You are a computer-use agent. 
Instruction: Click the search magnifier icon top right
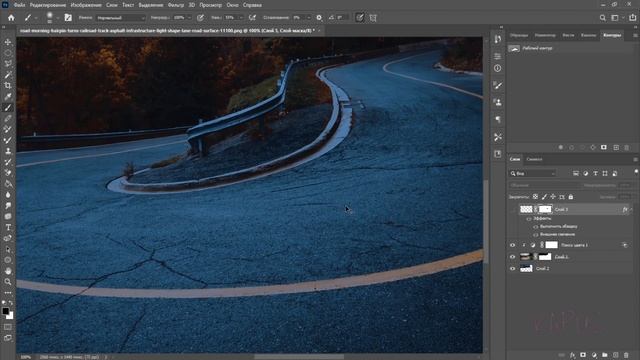[x=602, y=18]
